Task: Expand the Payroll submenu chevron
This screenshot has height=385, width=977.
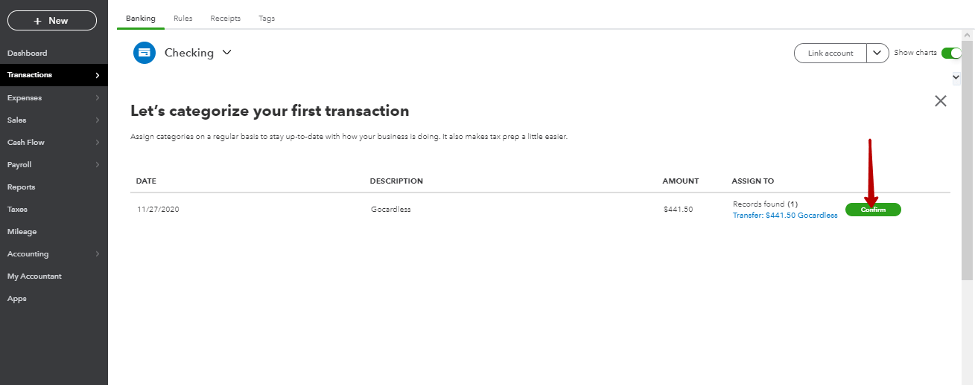Action: tap(97, 164)
